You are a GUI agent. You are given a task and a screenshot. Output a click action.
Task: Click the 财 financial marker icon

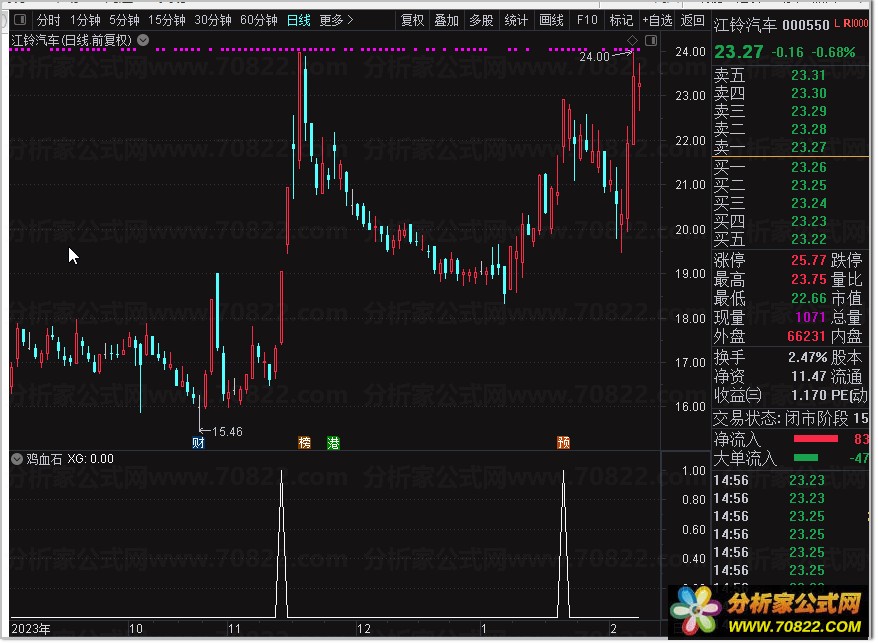[198, 443]
